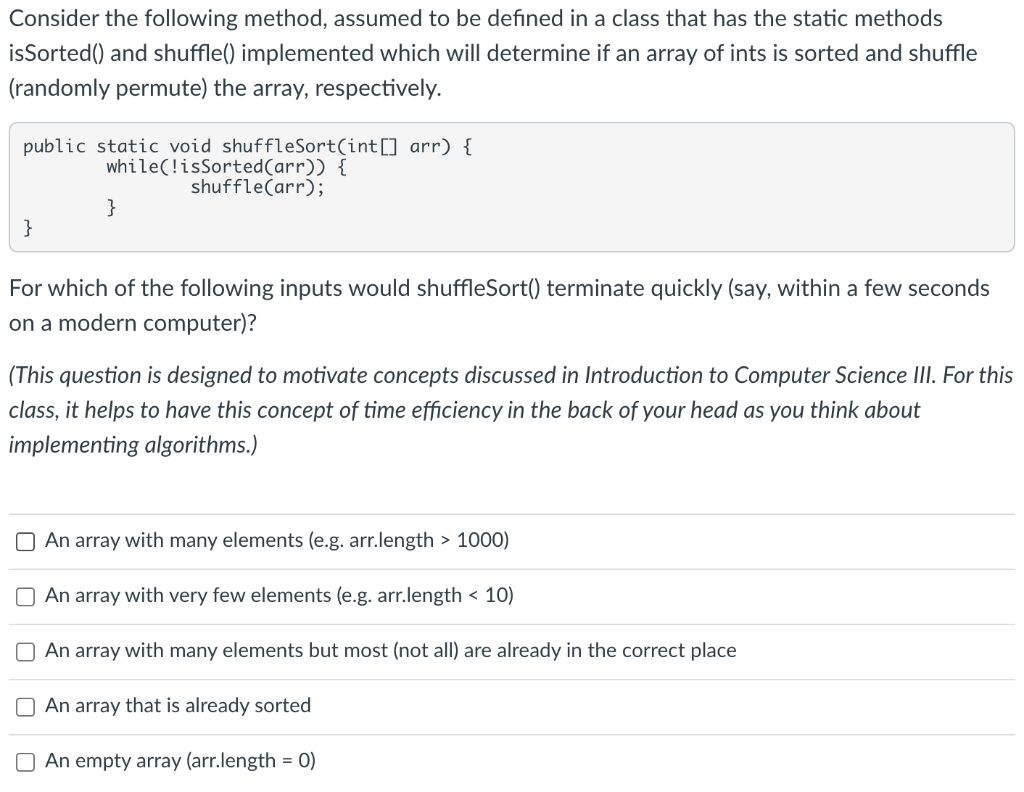Viewport: 1024px width, 792px height.
Task: Click the shuffle(arr) line of code
Action: pyautogui.click(x=255, y=186)
